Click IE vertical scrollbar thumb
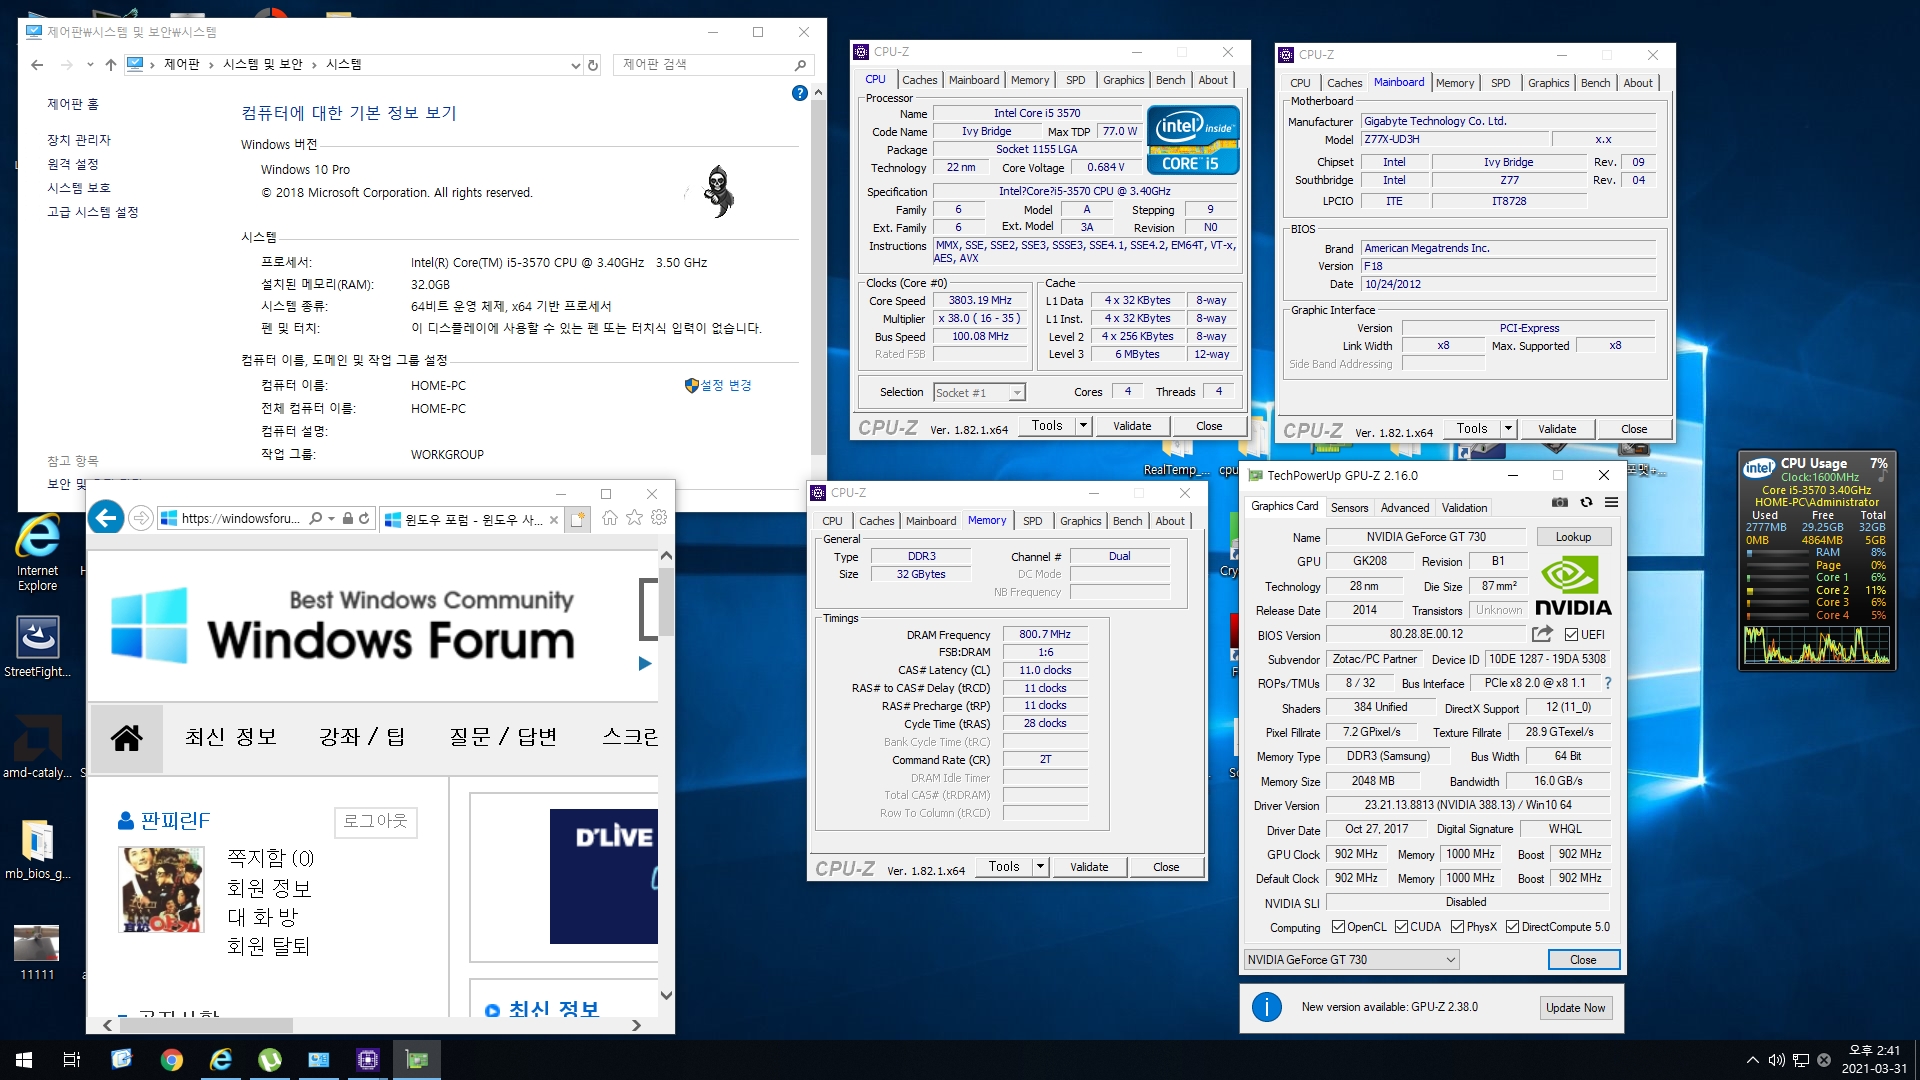 click(666, 601)
